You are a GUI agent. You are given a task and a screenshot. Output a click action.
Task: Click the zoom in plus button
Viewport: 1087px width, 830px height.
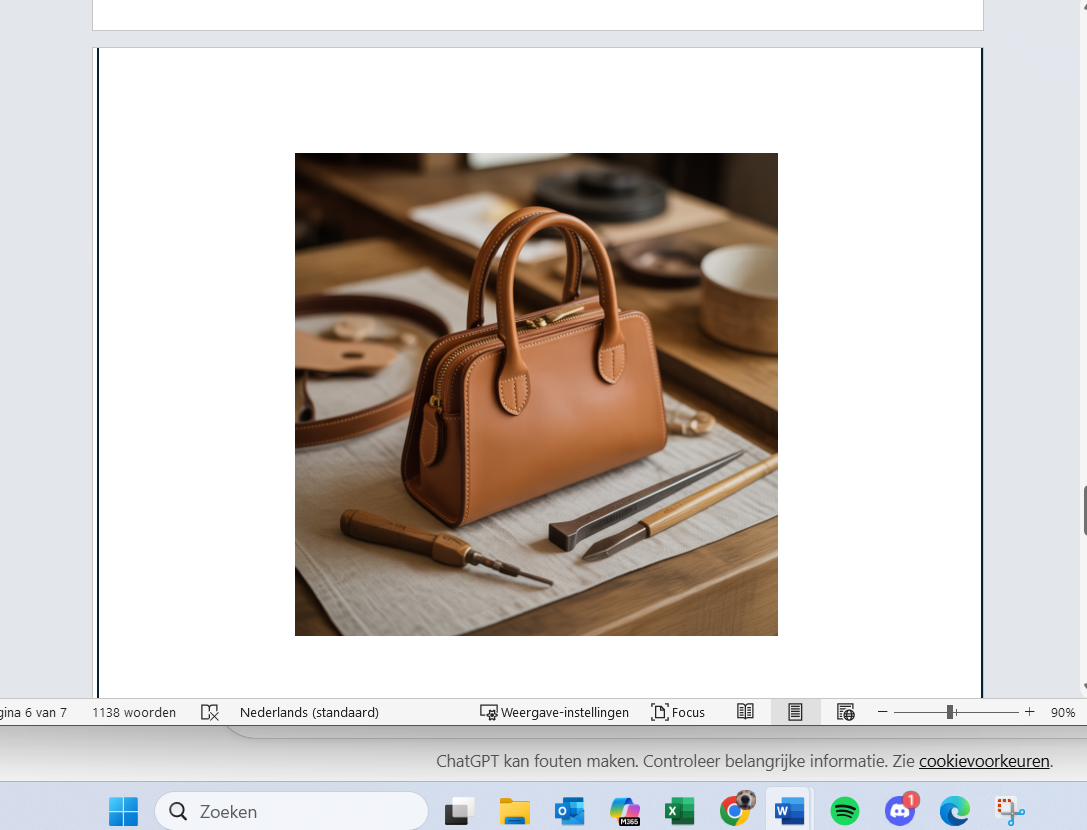[1029, 712]
